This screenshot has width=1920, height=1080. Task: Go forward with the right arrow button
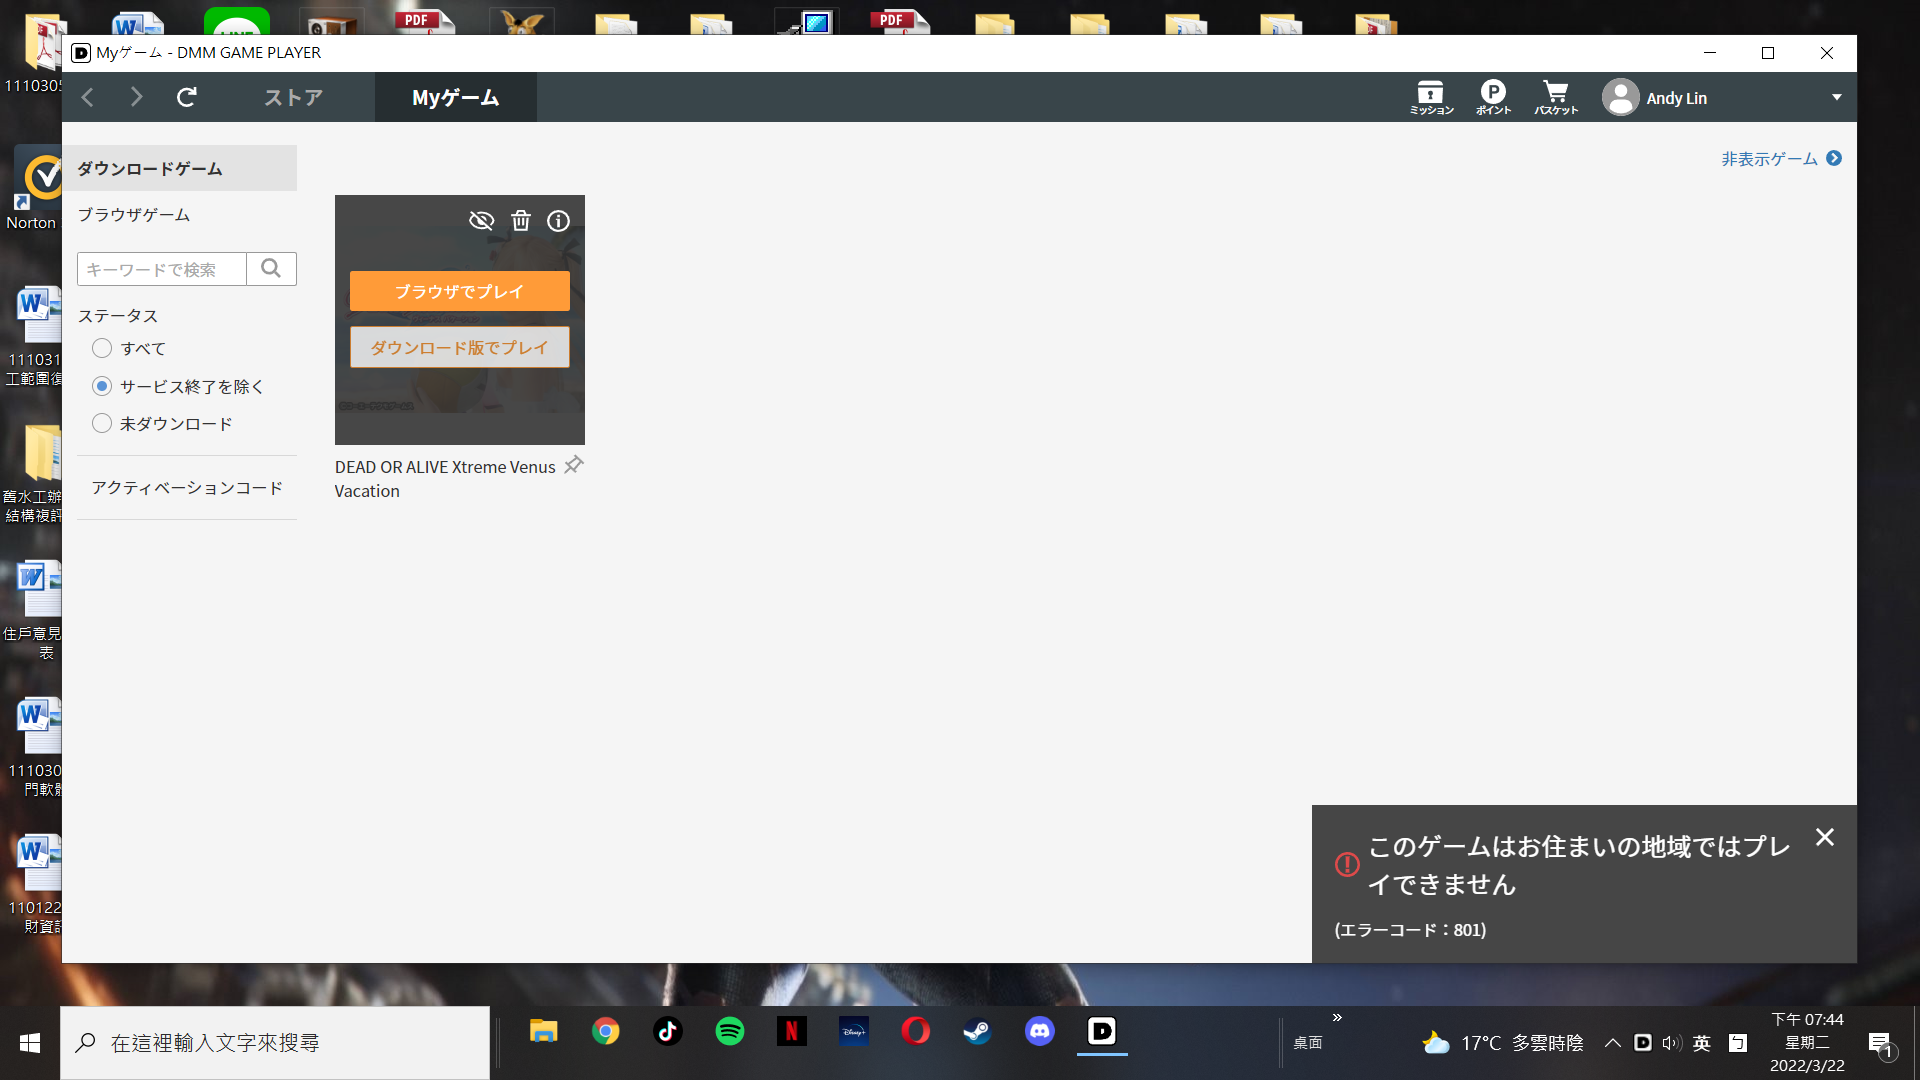137,97
